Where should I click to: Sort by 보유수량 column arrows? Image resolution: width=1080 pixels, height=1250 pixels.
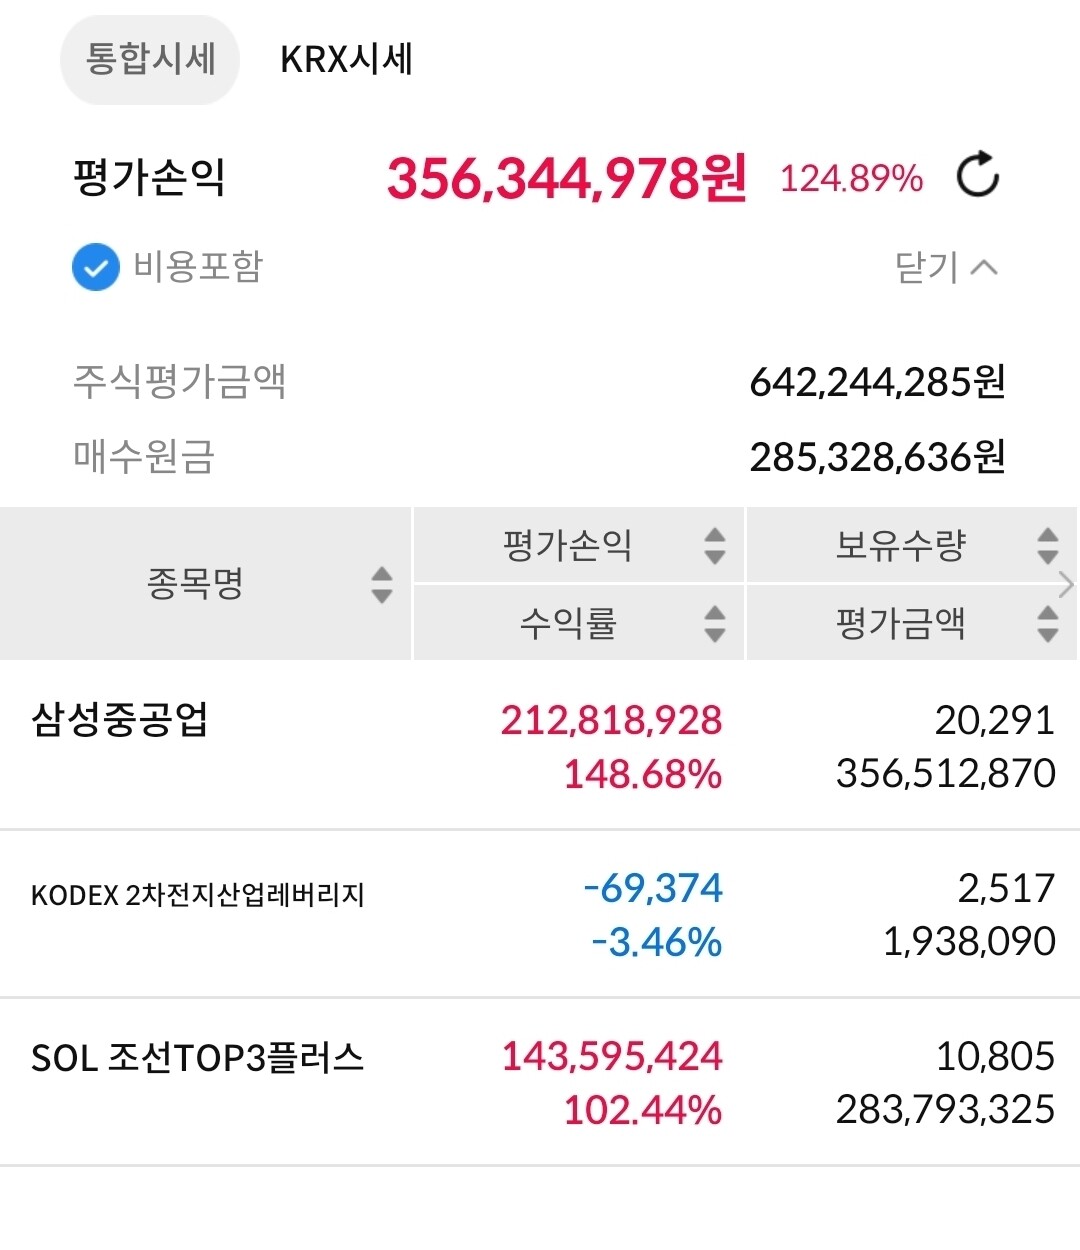tap(1047, 545)
